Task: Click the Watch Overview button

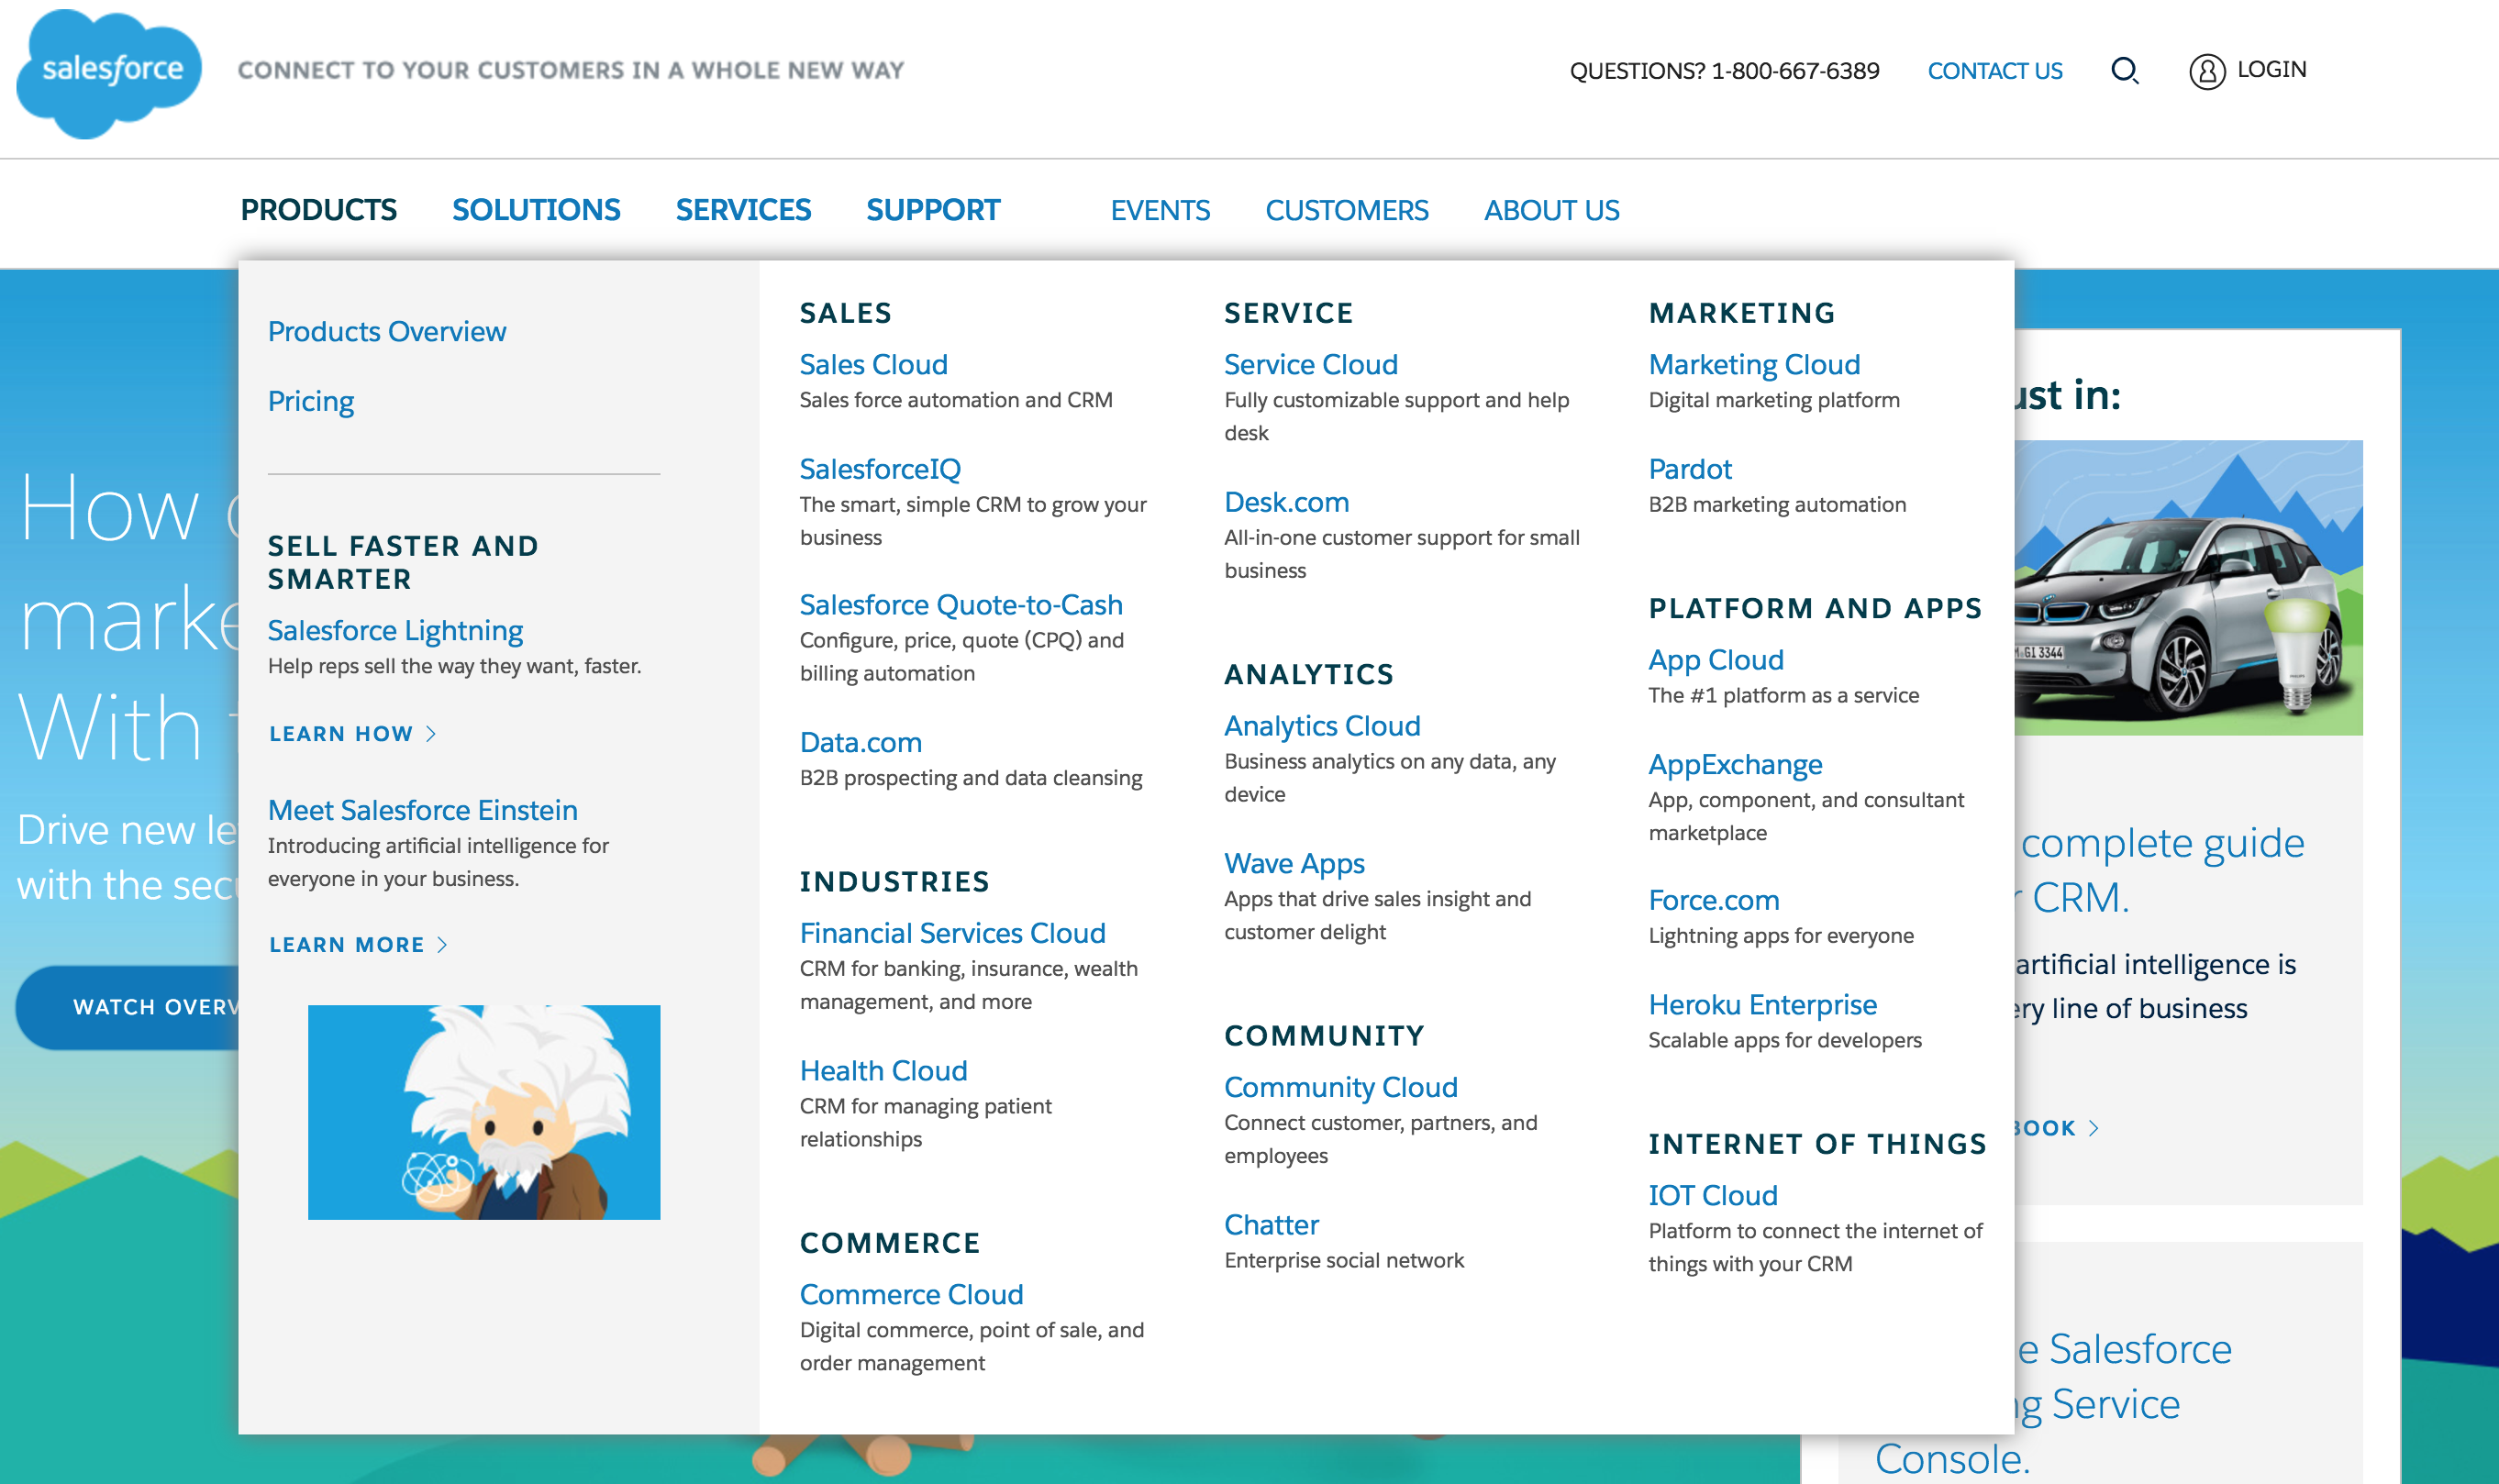Action: [x=127, y=1007]
